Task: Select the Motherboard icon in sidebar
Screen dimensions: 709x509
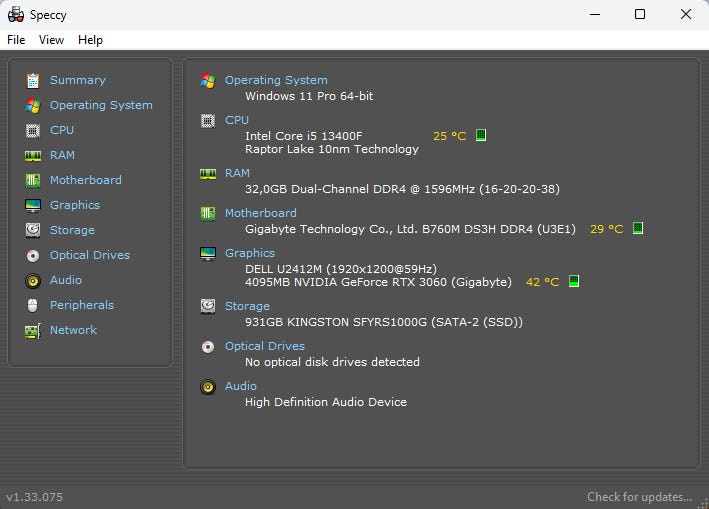Action: pyautogui.click(x=33, y=180)
